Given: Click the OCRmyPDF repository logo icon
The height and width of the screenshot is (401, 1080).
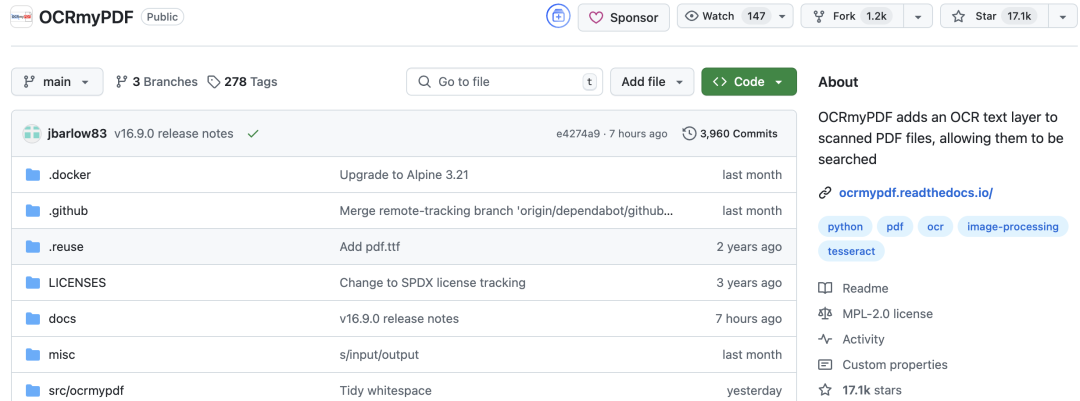Looking at the screenshot, I should coord(21,17).
